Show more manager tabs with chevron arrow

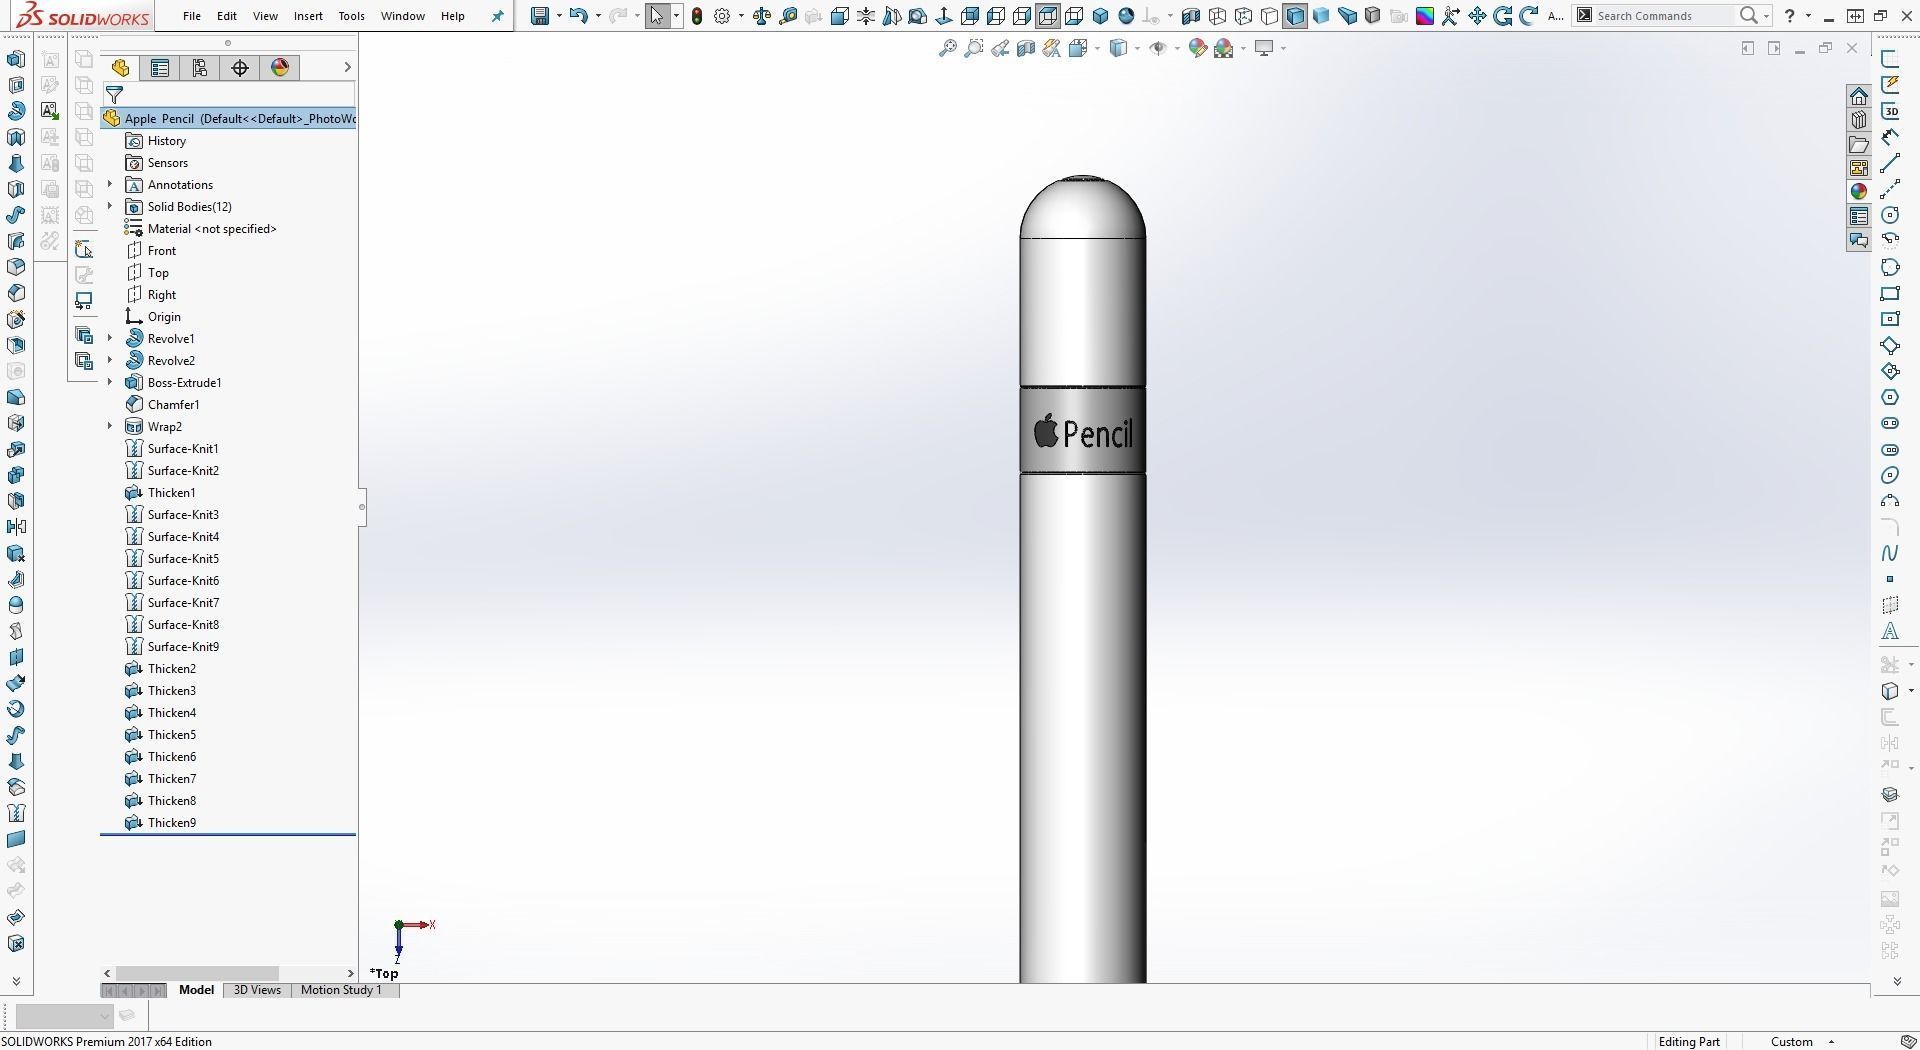pos(347,67)
